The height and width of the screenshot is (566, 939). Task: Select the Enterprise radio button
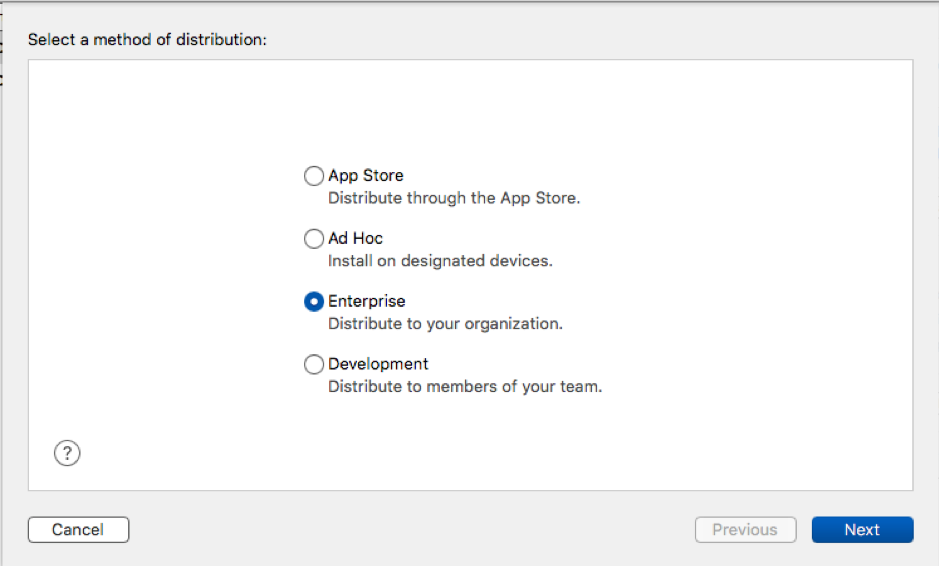pos(314,301)
